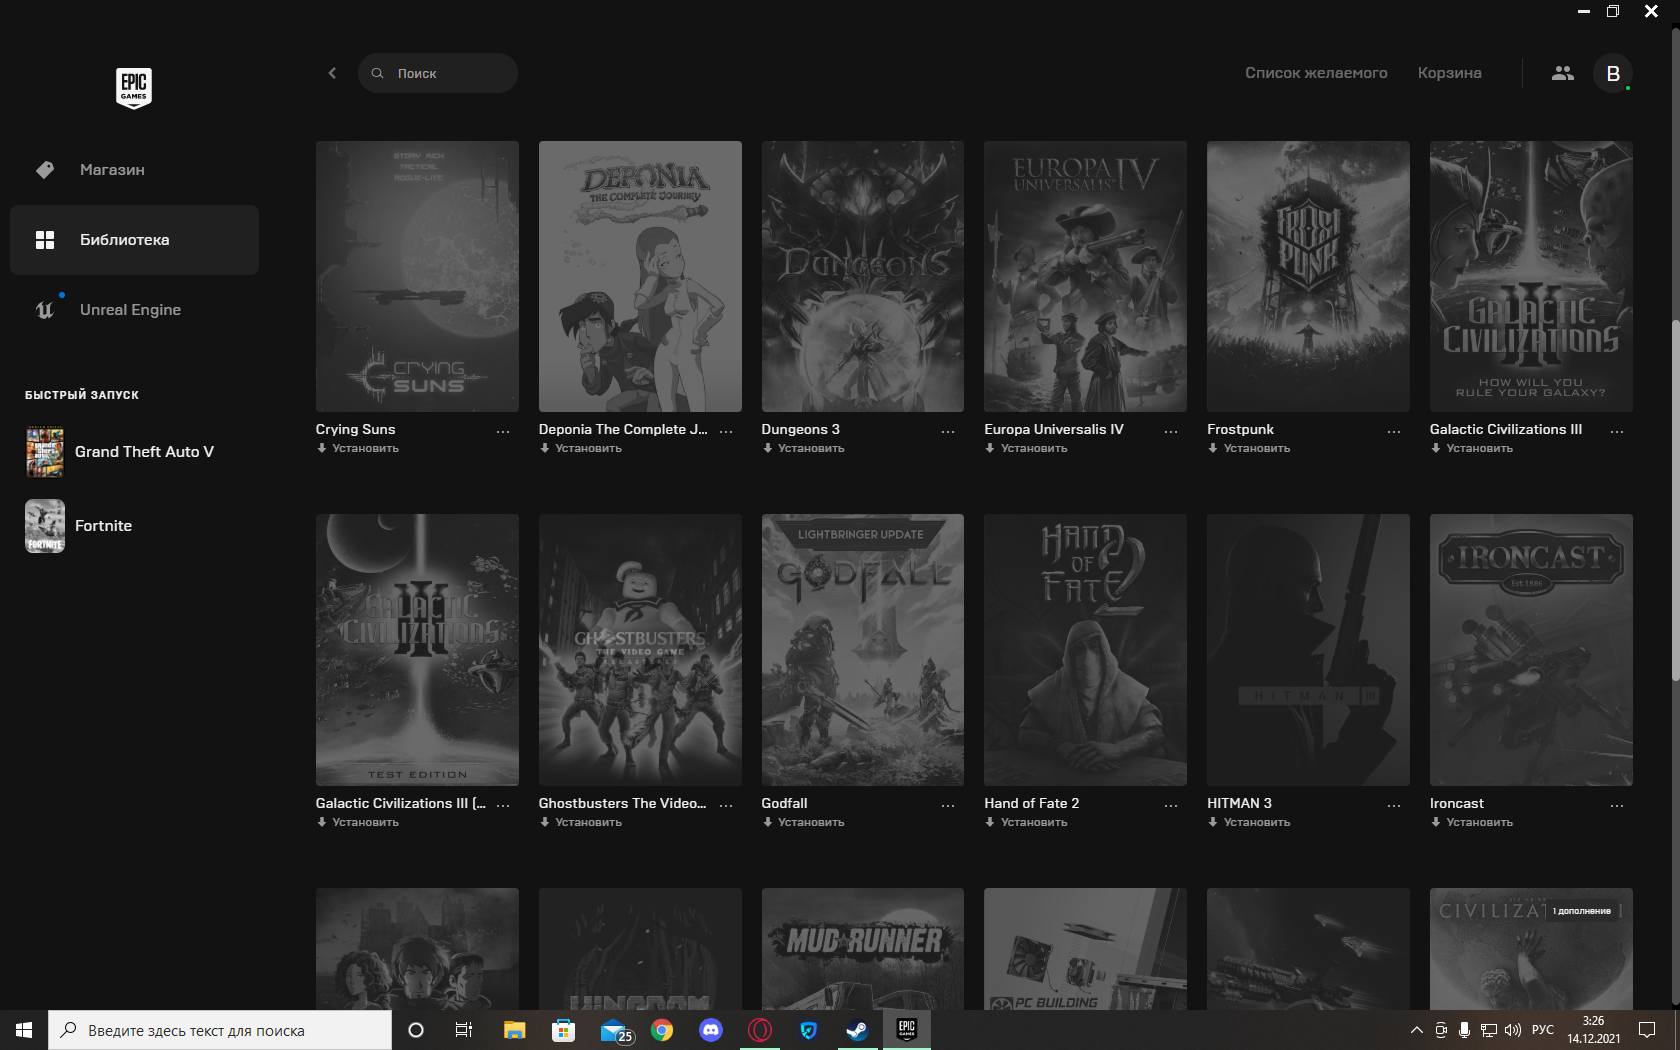This screenshot has height=1050, width=1680.
Task: Install Crying Suns via Установить
Action: click(x=358, y=448)
